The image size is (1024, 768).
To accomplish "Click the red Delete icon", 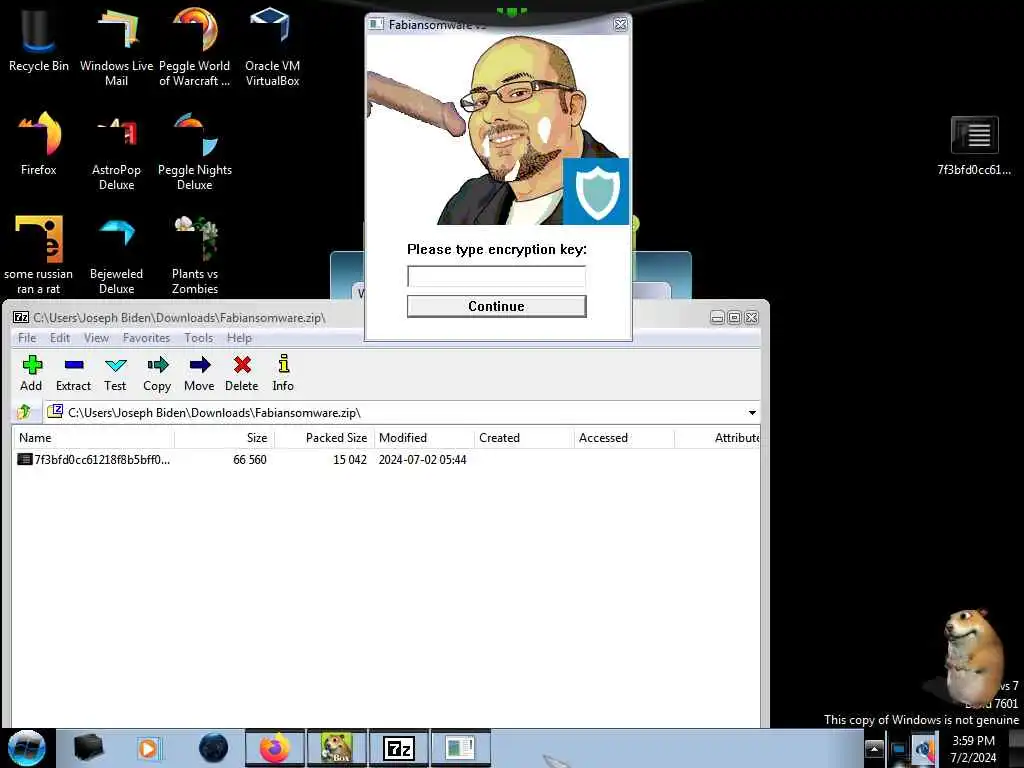I will pos(242,373).
